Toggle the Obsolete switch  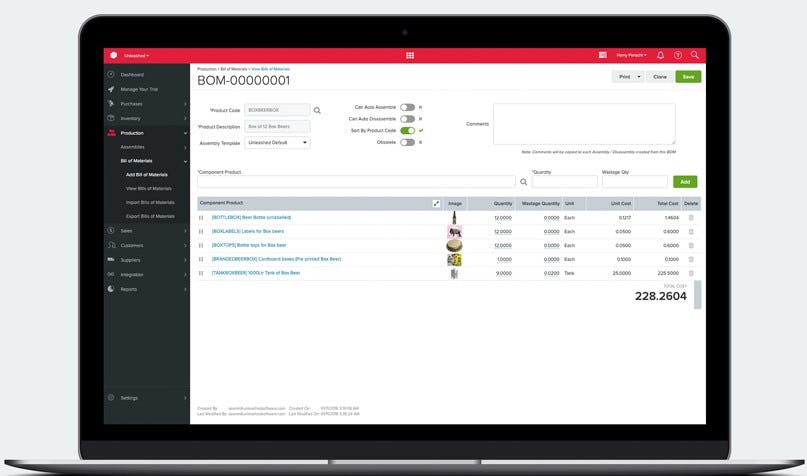[408, 143]
